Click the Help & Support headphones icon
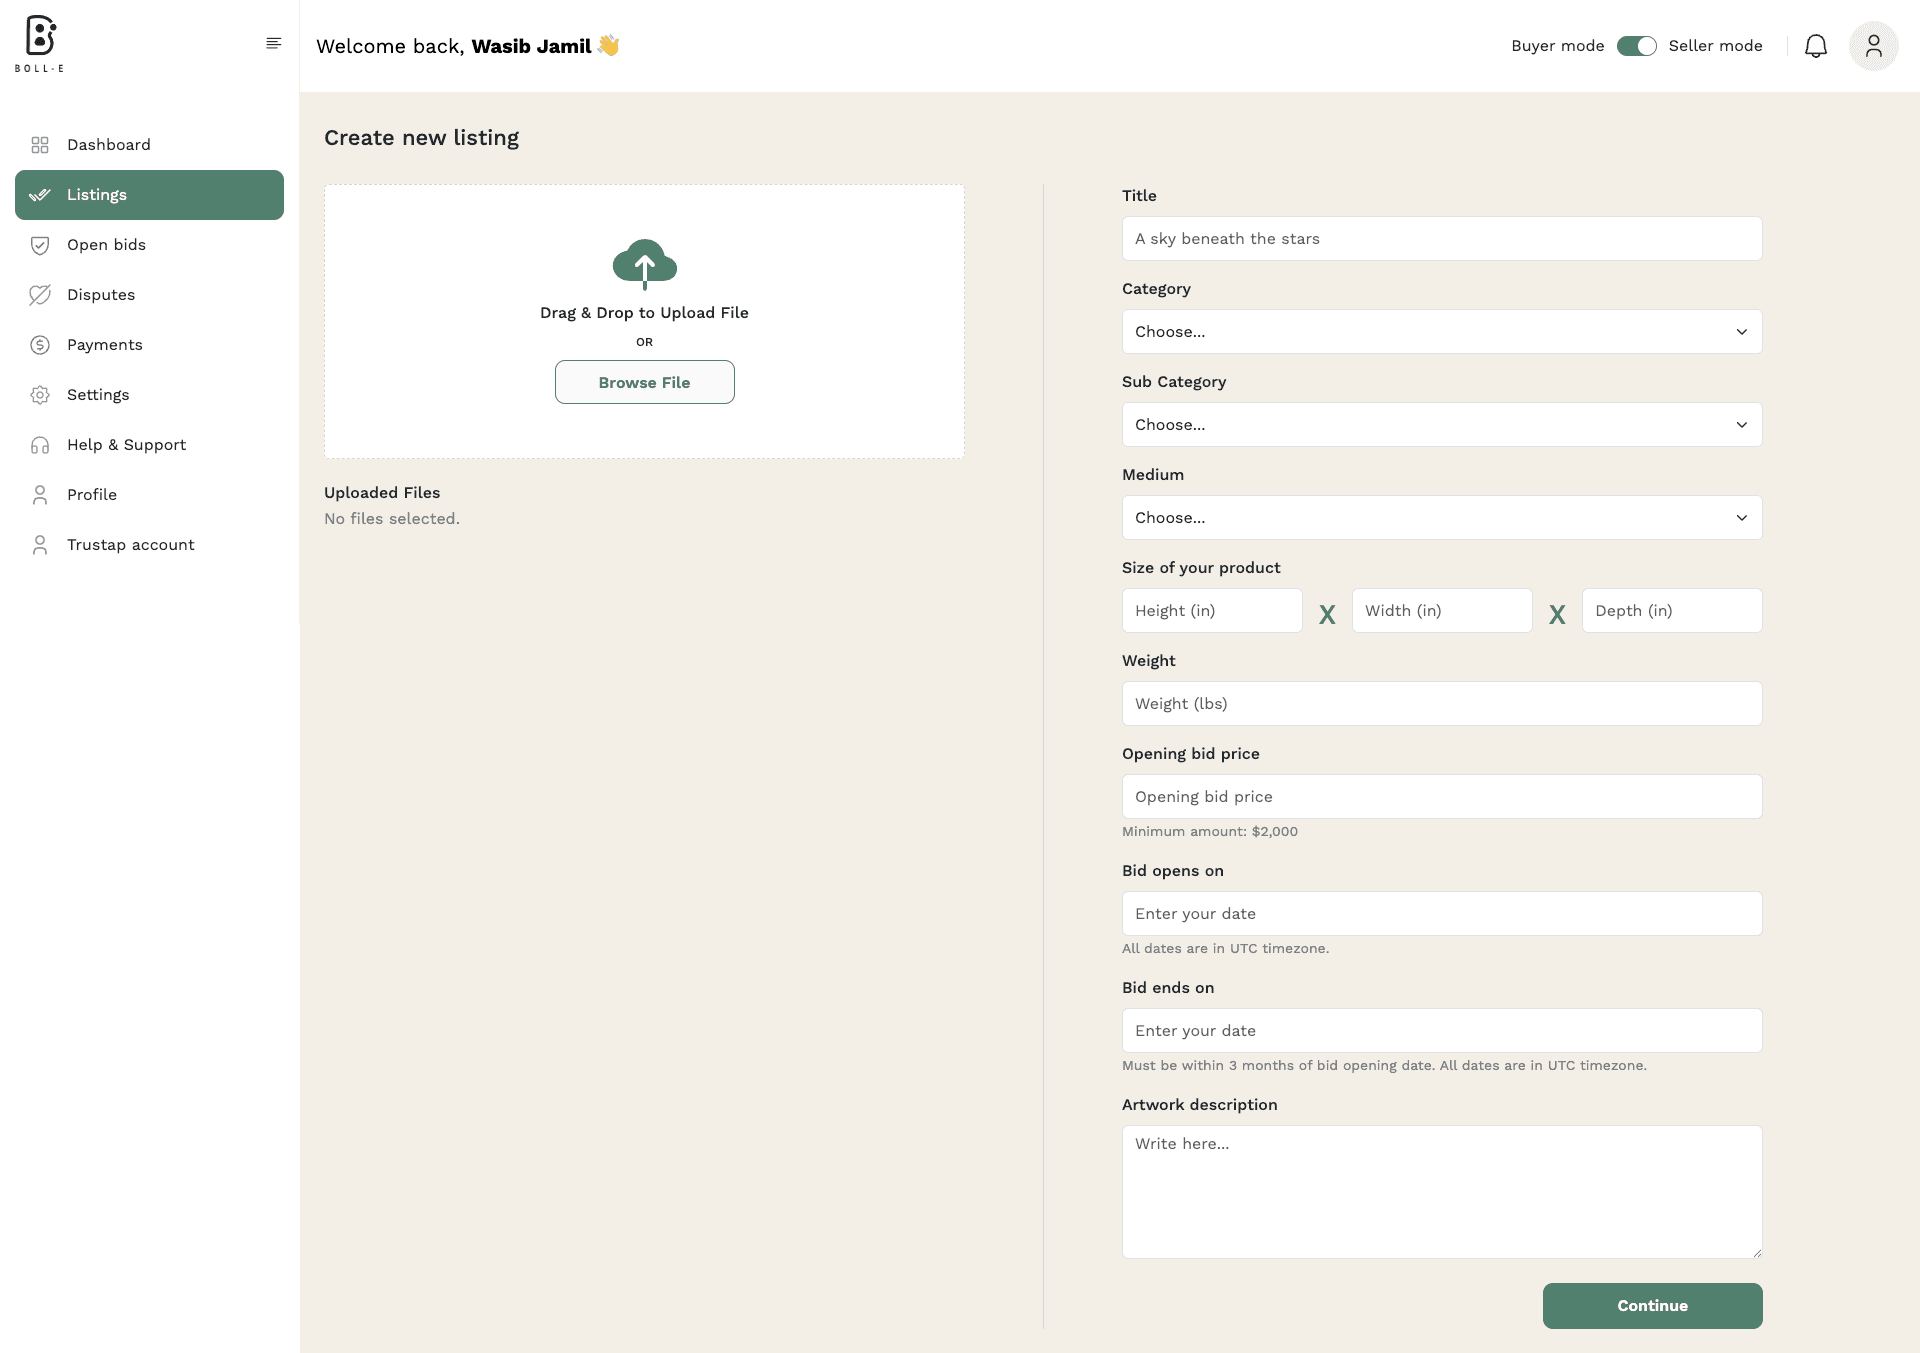1920x1353 pixels. pos(40,445)
